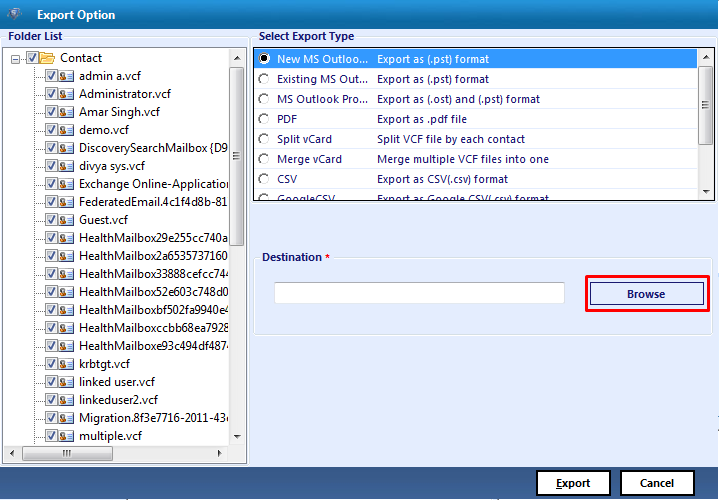
Task: Click contact card icon beside multiple.vcf
Action: click(66, 435)
